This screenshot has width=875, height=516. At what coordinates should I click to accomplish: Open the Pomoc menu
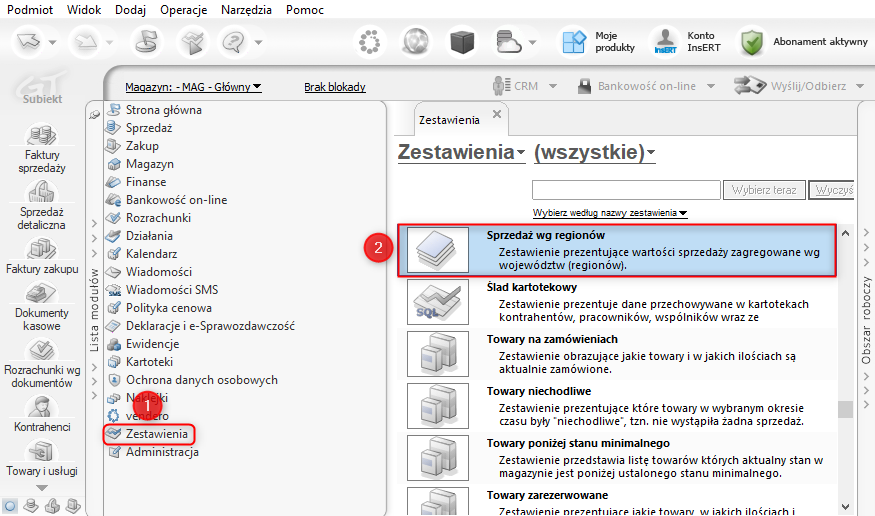(305, 9)
